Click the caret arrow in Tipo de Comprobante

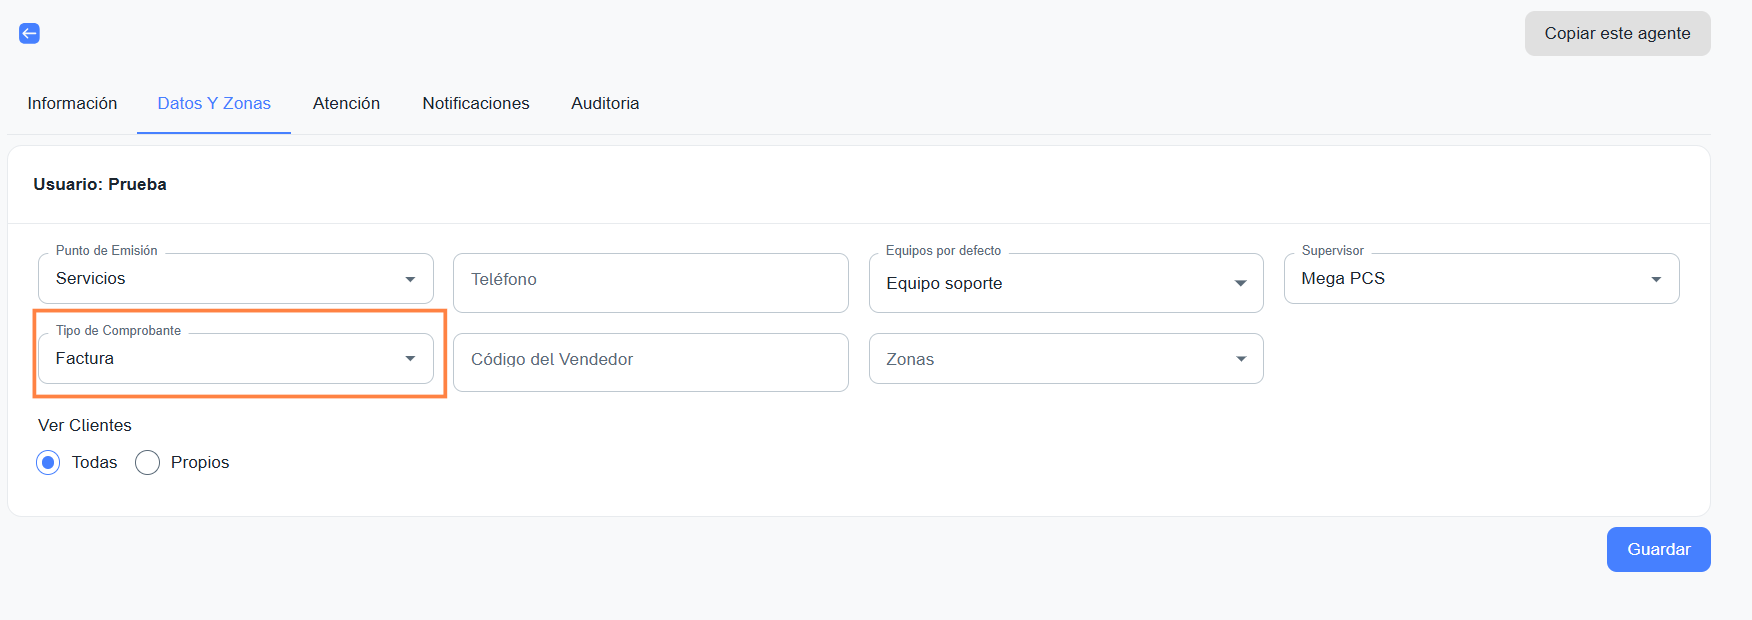pyautogui.click(x=410, y=359)
